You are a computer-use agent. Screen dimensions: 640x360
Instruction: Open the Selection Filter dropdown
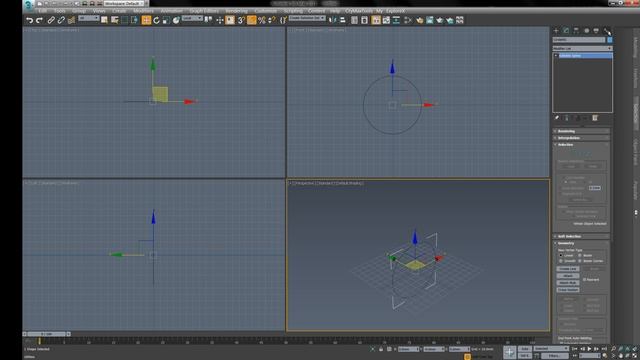89,18
